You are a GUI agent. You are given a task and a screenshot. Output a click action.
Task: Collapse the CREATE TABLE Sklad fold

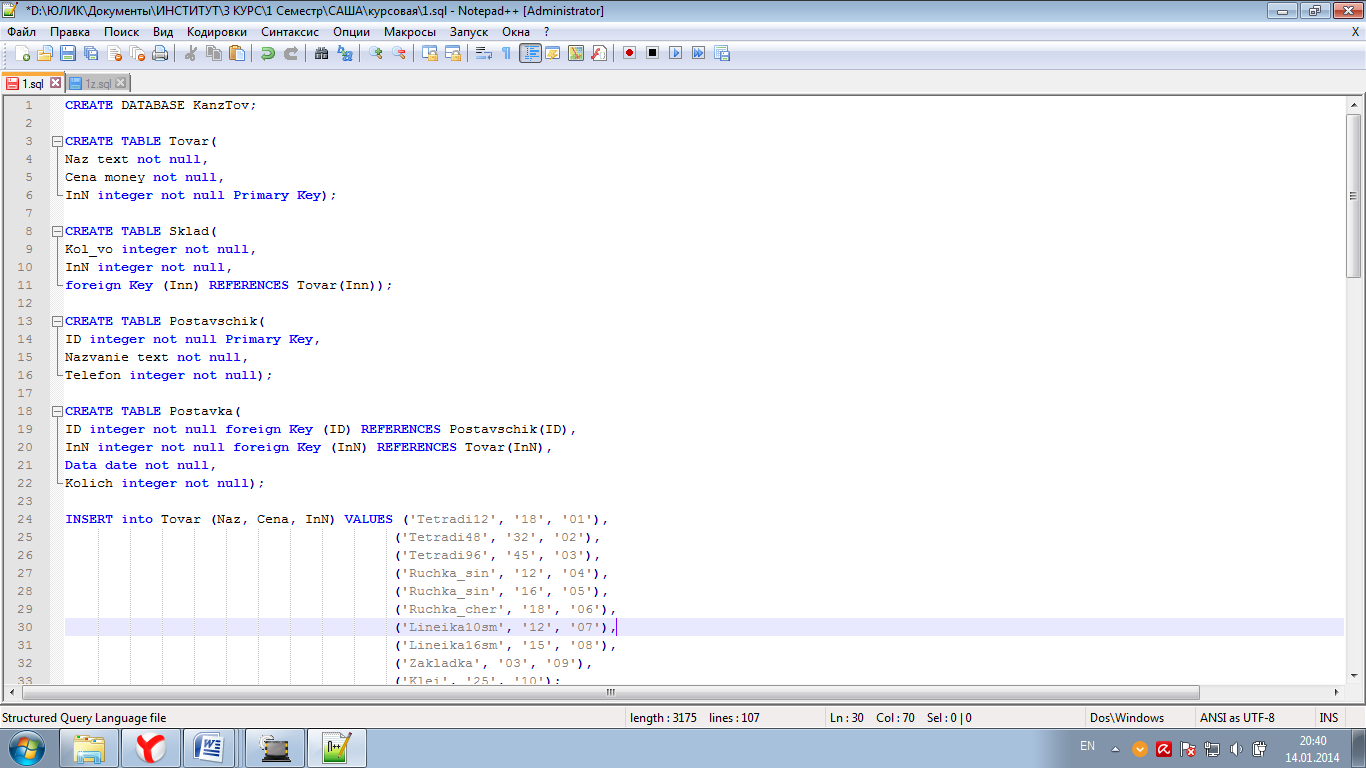click(57, 231)
